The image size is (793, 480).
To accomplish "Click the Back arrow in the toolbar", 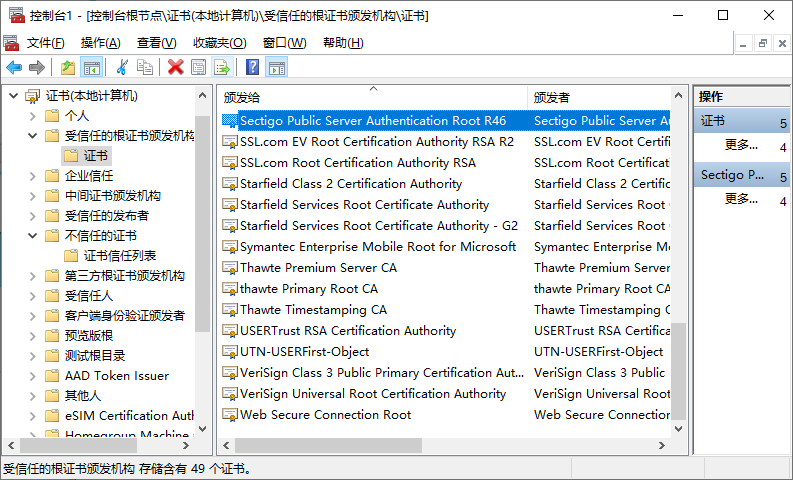I will (14, 67).
